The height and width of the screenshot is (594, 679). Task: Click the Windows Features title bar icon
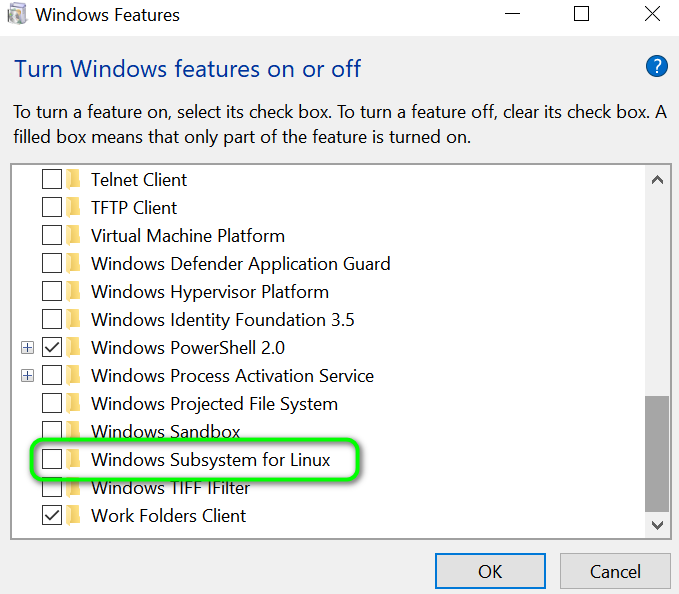tap(18, 15)
